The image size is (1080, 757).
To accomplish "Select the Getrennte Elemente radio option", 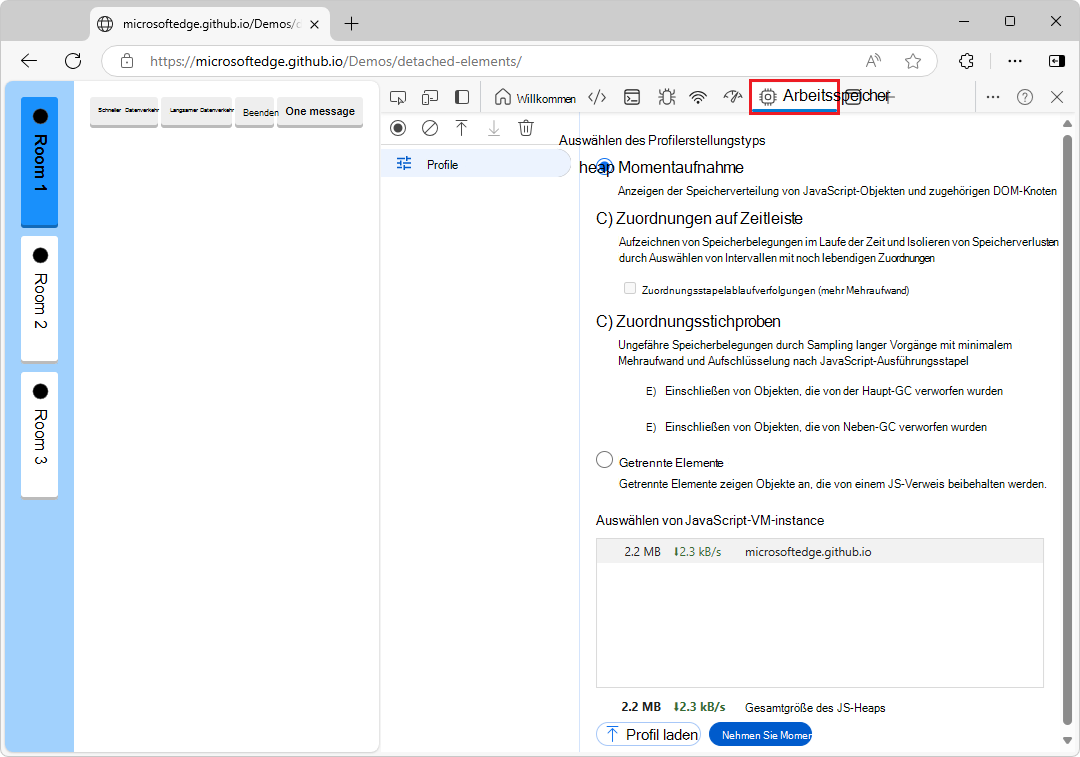I will tap(604, 459).
